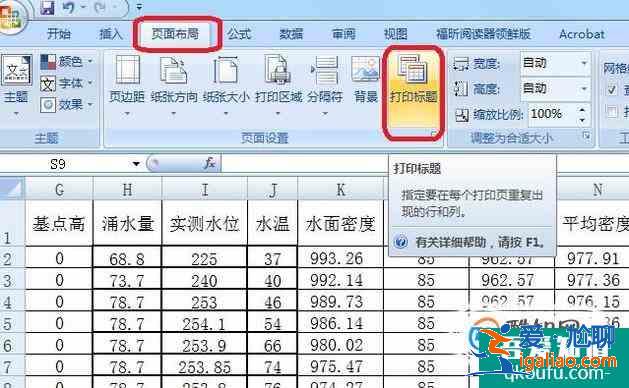This screenshot has height=388, width=629.
Task: Click the cell containing 253.85
Action: coord(205,366)
